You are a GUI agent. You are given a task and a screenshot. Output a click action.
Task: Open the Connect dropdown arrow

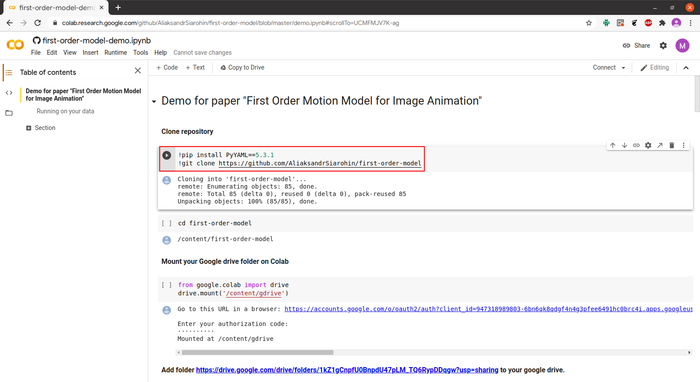(x=623, y=68)
